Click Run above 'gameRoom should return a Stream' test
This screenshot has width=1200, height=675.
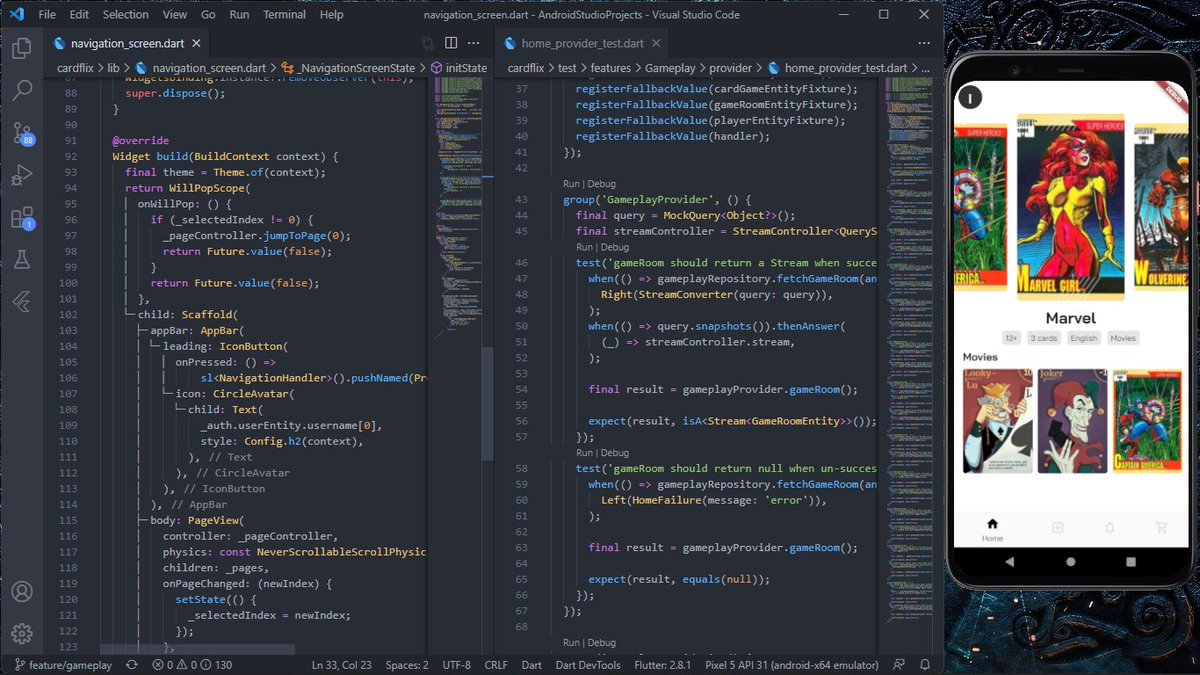584,247
